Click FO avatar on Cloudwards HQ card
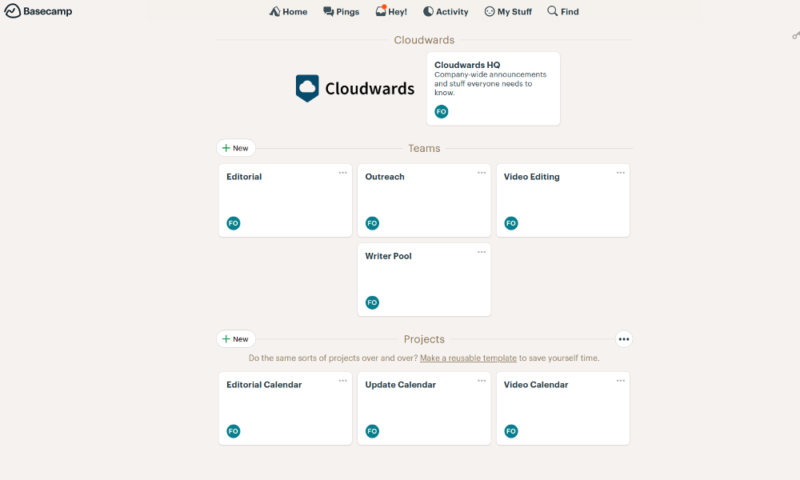This screenshot has height=480, width=800. (441, 111)
